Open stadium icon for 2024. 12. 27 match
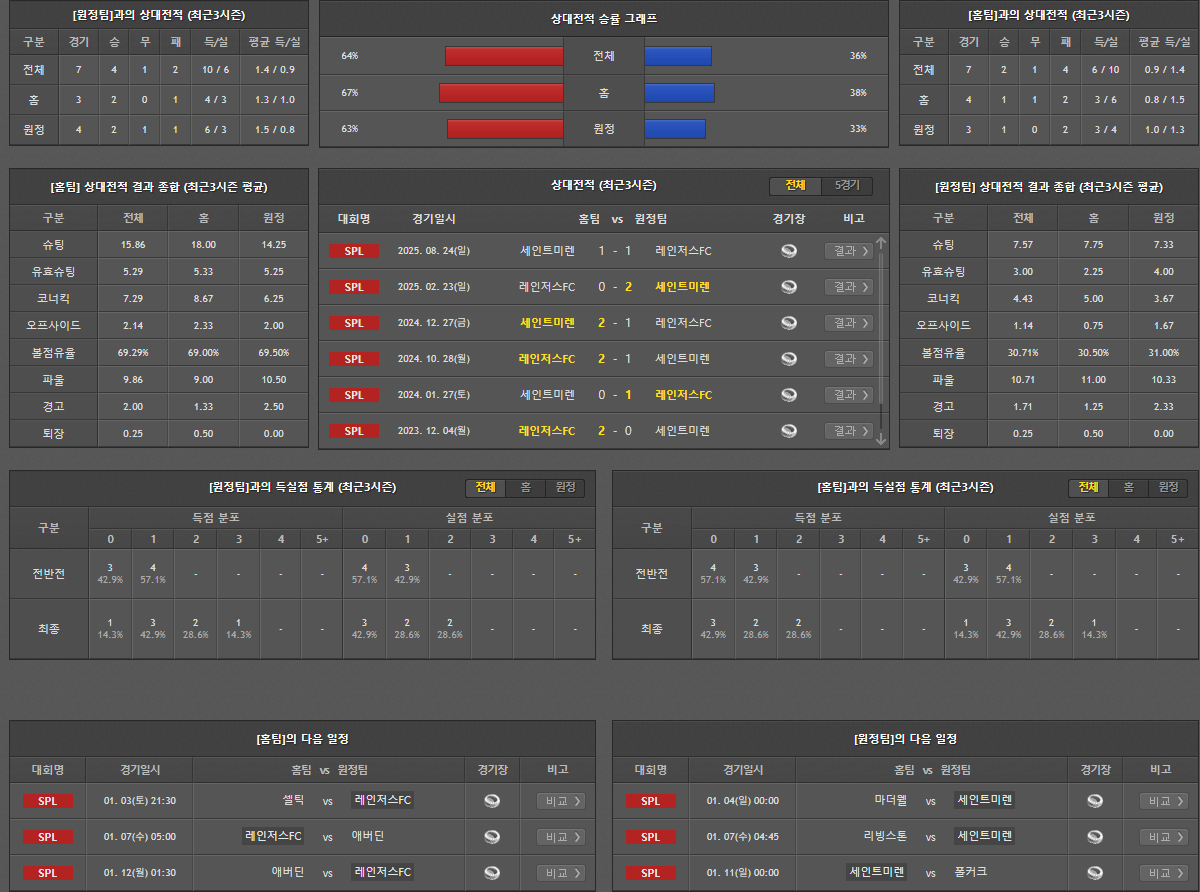The height and width of the screenshot is (892, 1200). (x=789, y=323)
